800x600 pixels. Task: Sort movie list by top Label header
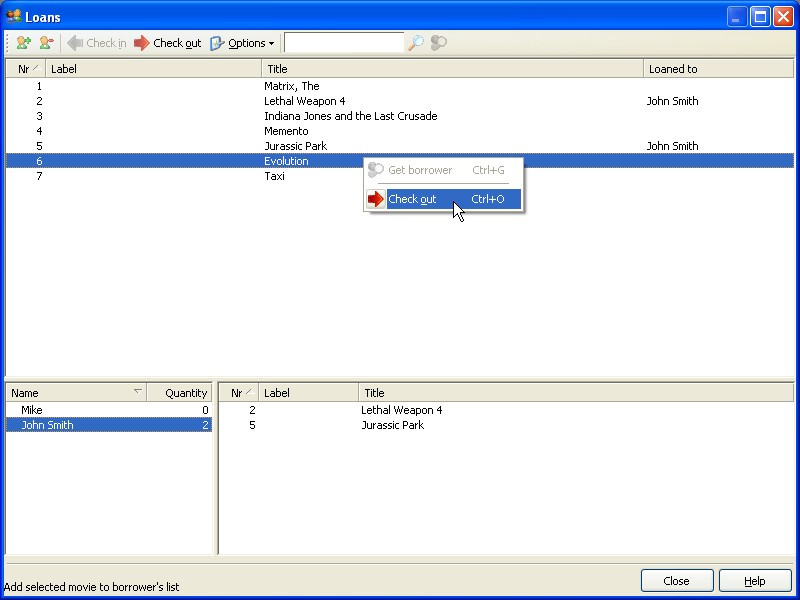tap(154, 69)
